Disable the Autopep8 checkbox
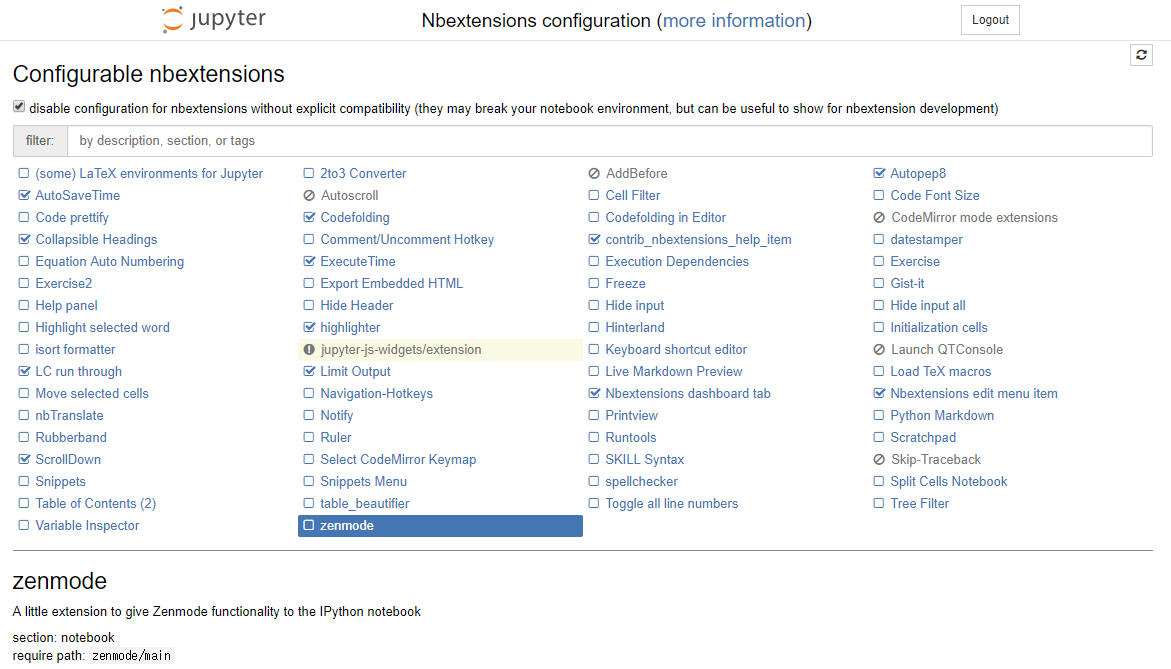The width and height of the screenshot is (1171, 669). coord(879,173)
